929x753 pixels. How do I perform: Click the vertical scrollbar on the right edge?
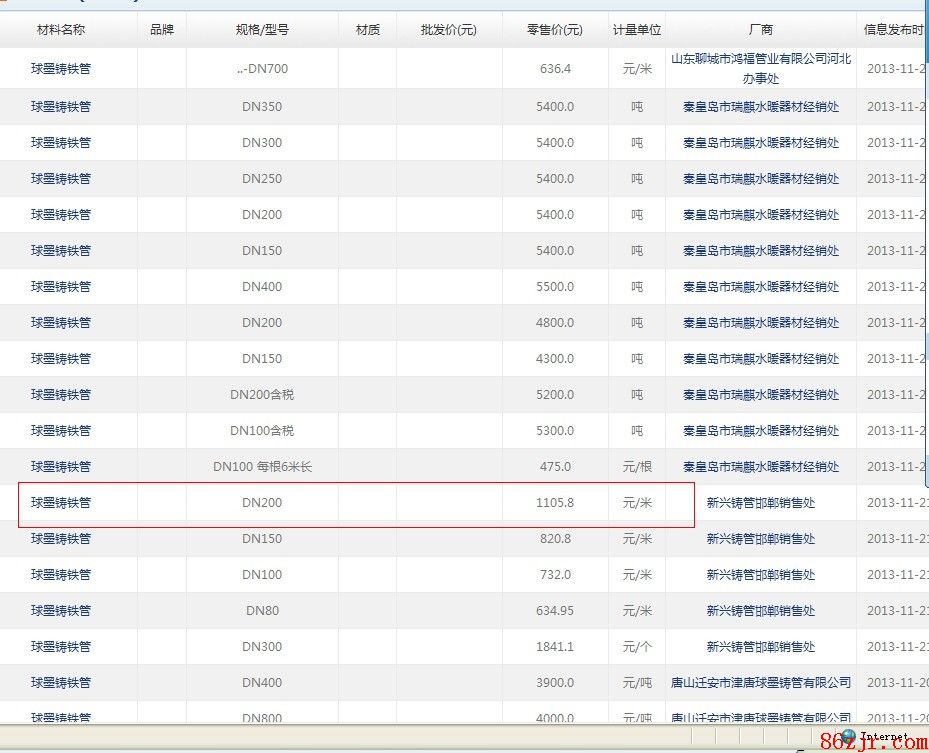(x=926, y=300)
